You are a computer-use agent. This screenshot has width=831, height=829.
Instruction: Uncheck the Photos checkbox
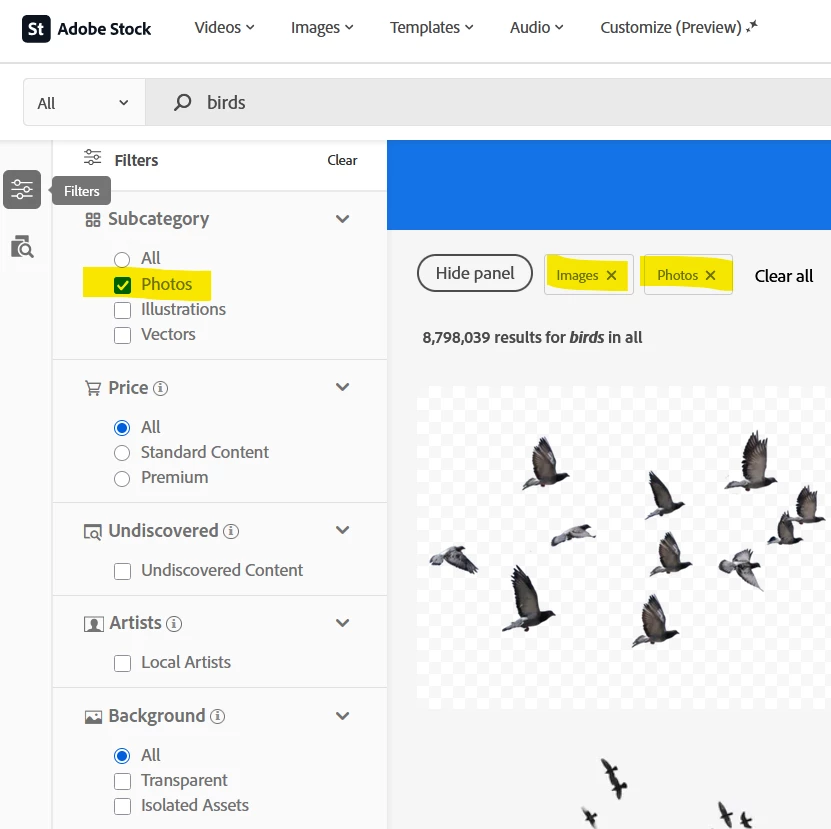pos(122,285)
